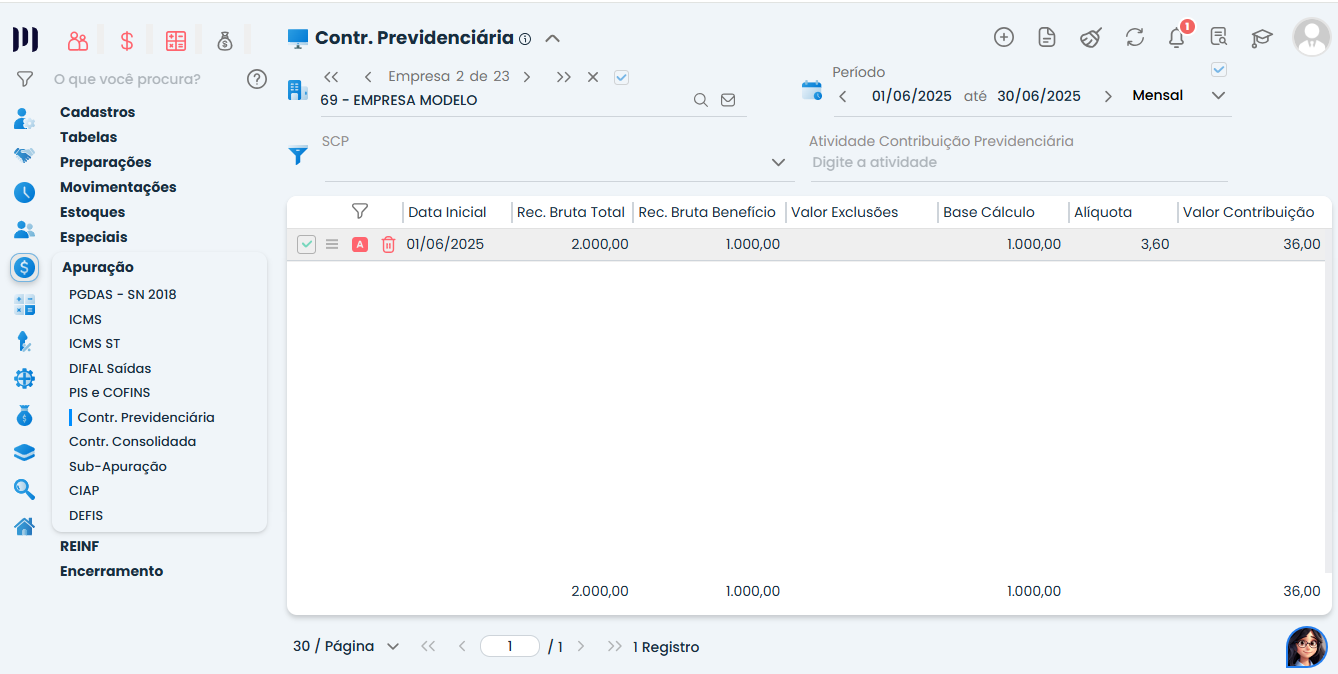
Task: Open the Cadastros menu
Action: [97, 112]
